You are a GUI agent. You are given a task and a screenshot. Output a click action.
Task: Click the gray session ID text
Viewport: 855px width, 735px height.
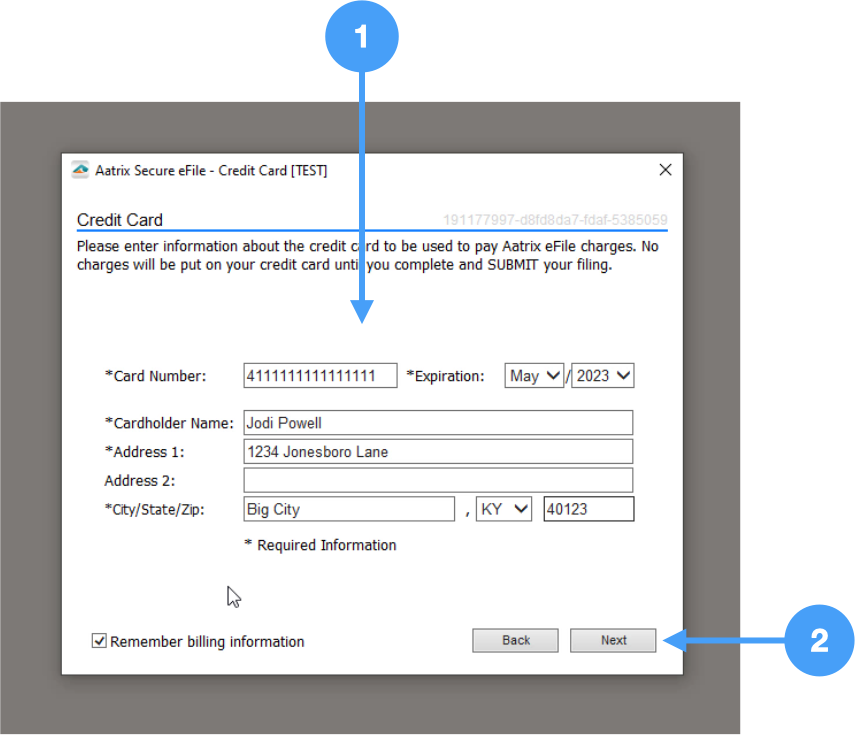point(555,220)
